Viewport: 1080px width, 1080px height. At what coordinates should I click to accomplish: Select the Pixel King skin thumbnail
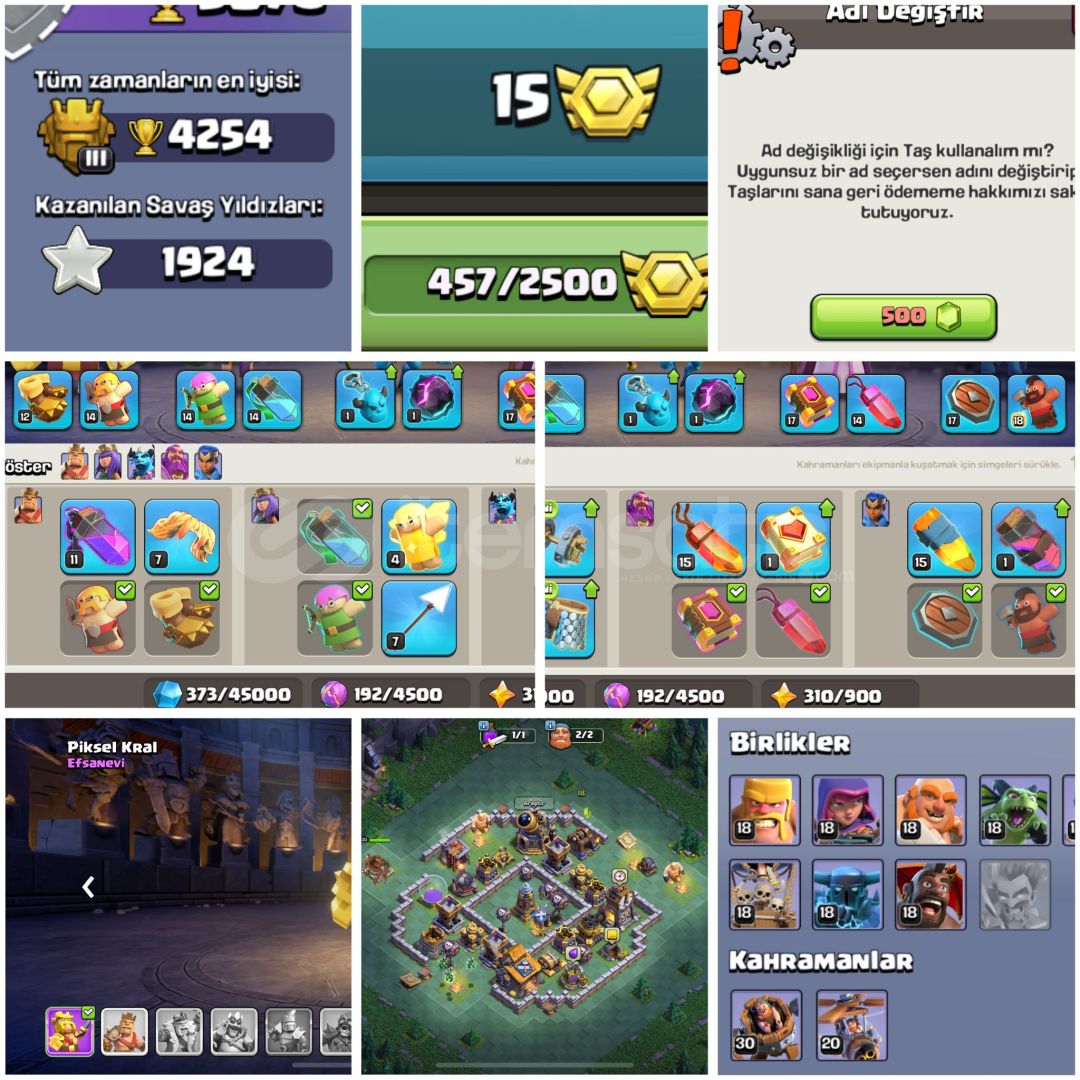tap(69, 1031)
